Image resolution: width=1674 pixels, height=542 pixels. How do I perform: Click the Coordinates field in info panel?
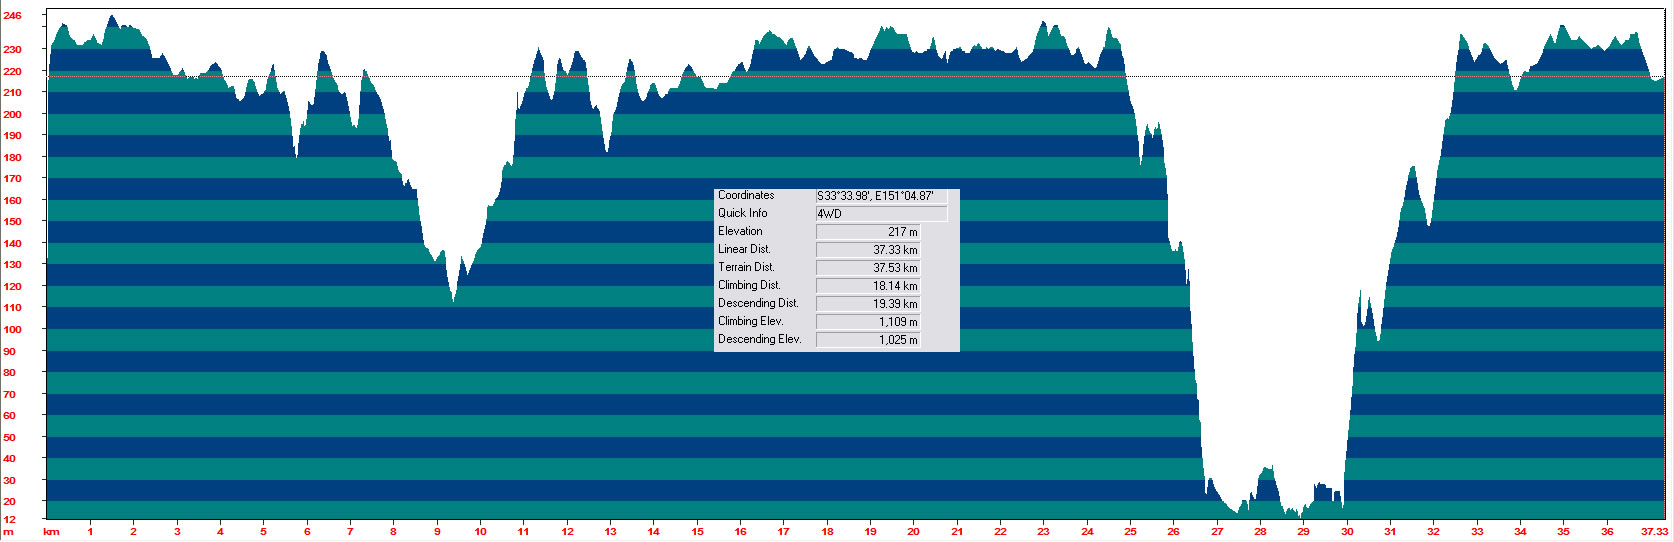880,196
